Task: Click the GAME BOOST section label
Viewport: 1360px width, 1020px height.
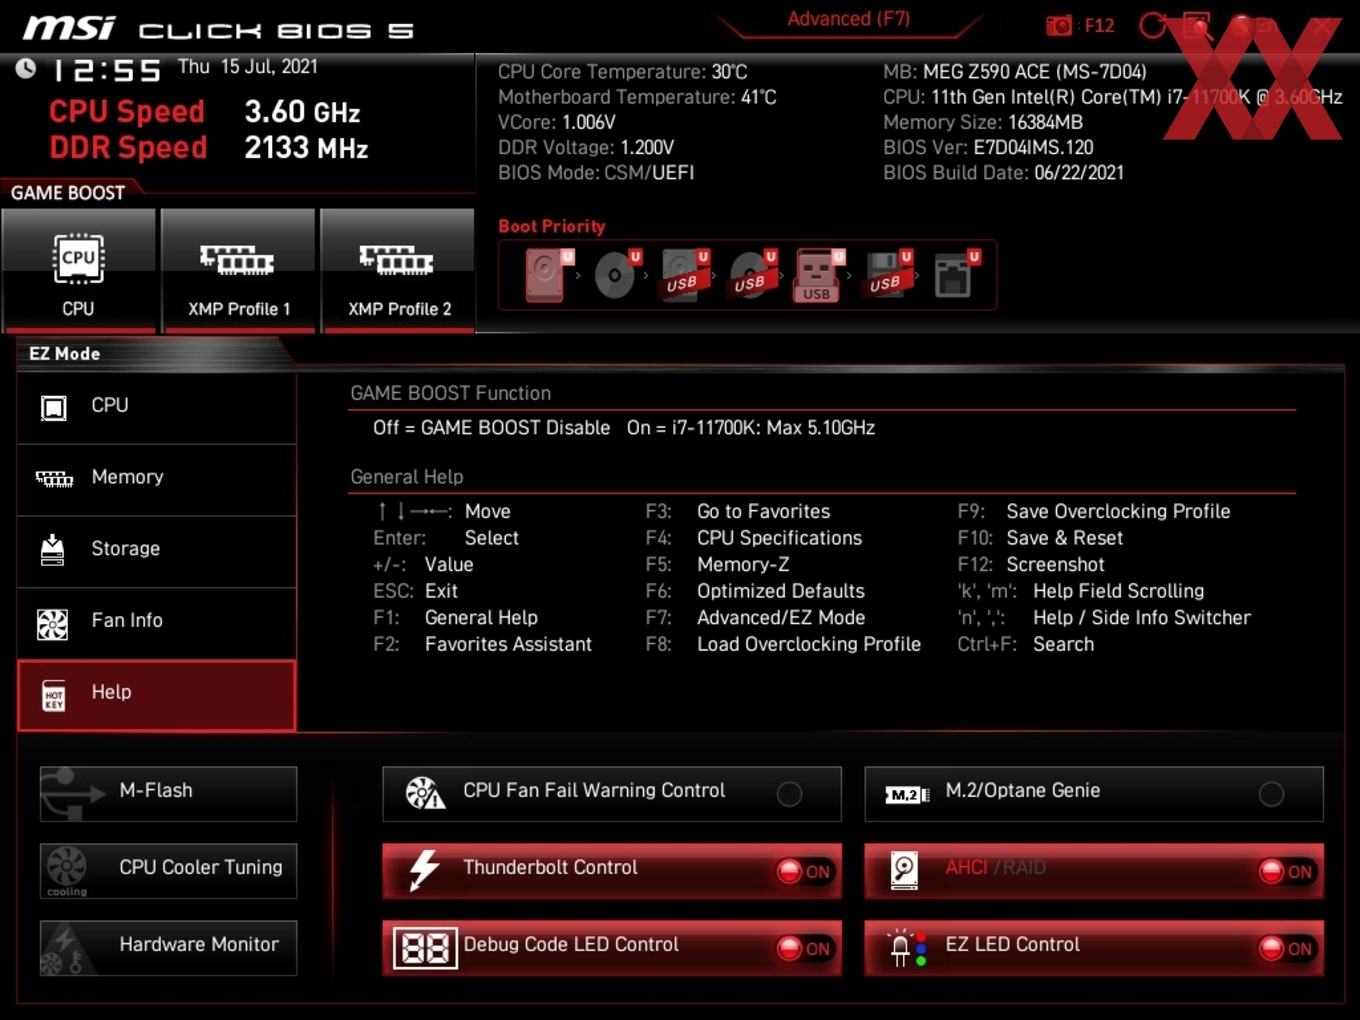Action: [68, 193]
